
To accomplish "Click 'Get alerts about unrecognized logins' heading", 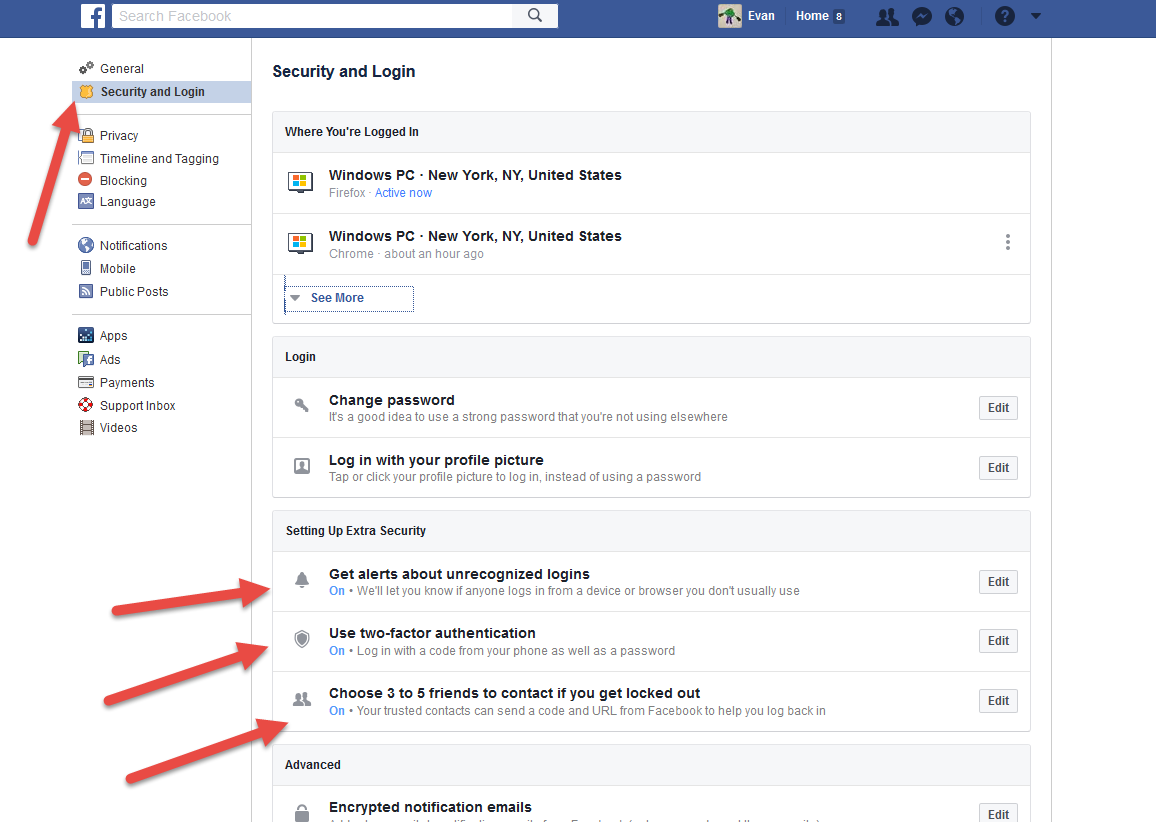I will click(459, 574).
